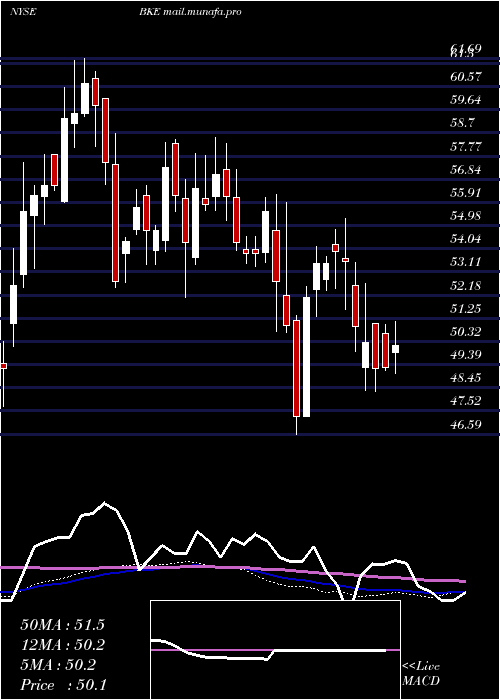Click the NYSE exchange label

pyautogui.click(x=23, y=12)
